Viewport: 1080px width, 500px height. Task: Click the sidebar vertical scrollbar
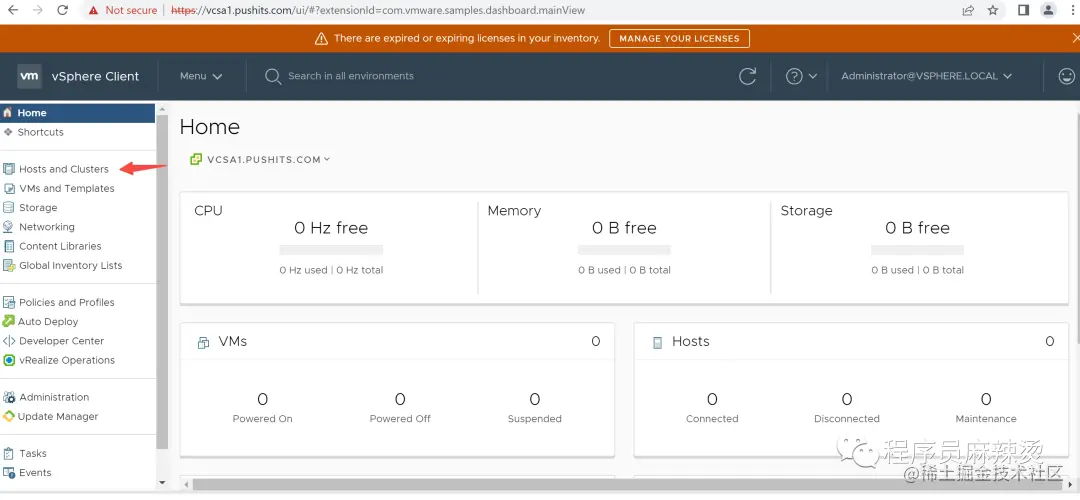pyautogui.click(x=163, y=281)
